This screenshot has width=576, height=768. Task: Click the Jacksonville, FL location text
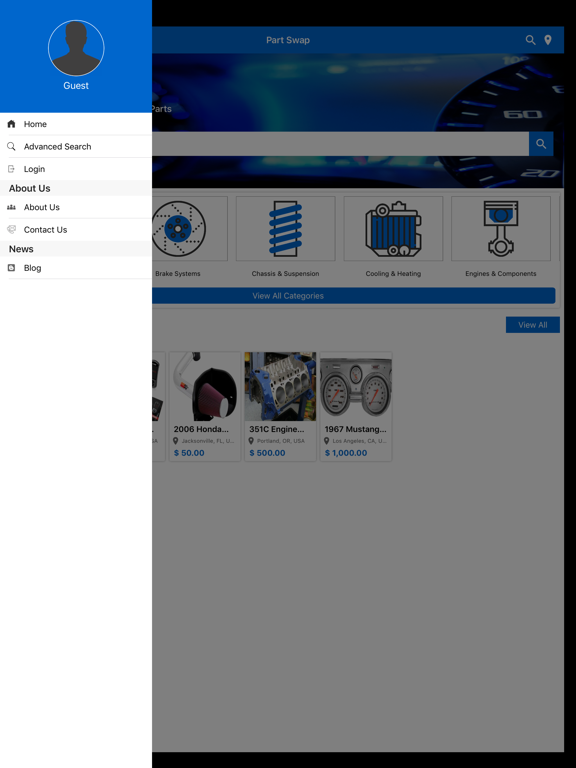(208, 441)
